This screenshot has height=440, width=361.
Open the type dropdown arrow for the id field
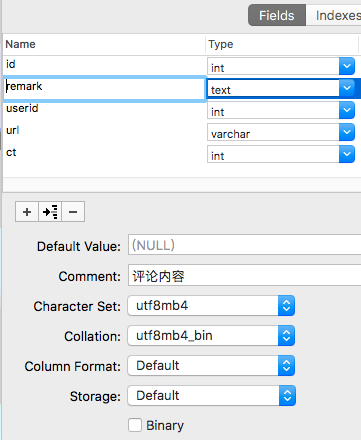pyautogui.click(x=347, y=66)
